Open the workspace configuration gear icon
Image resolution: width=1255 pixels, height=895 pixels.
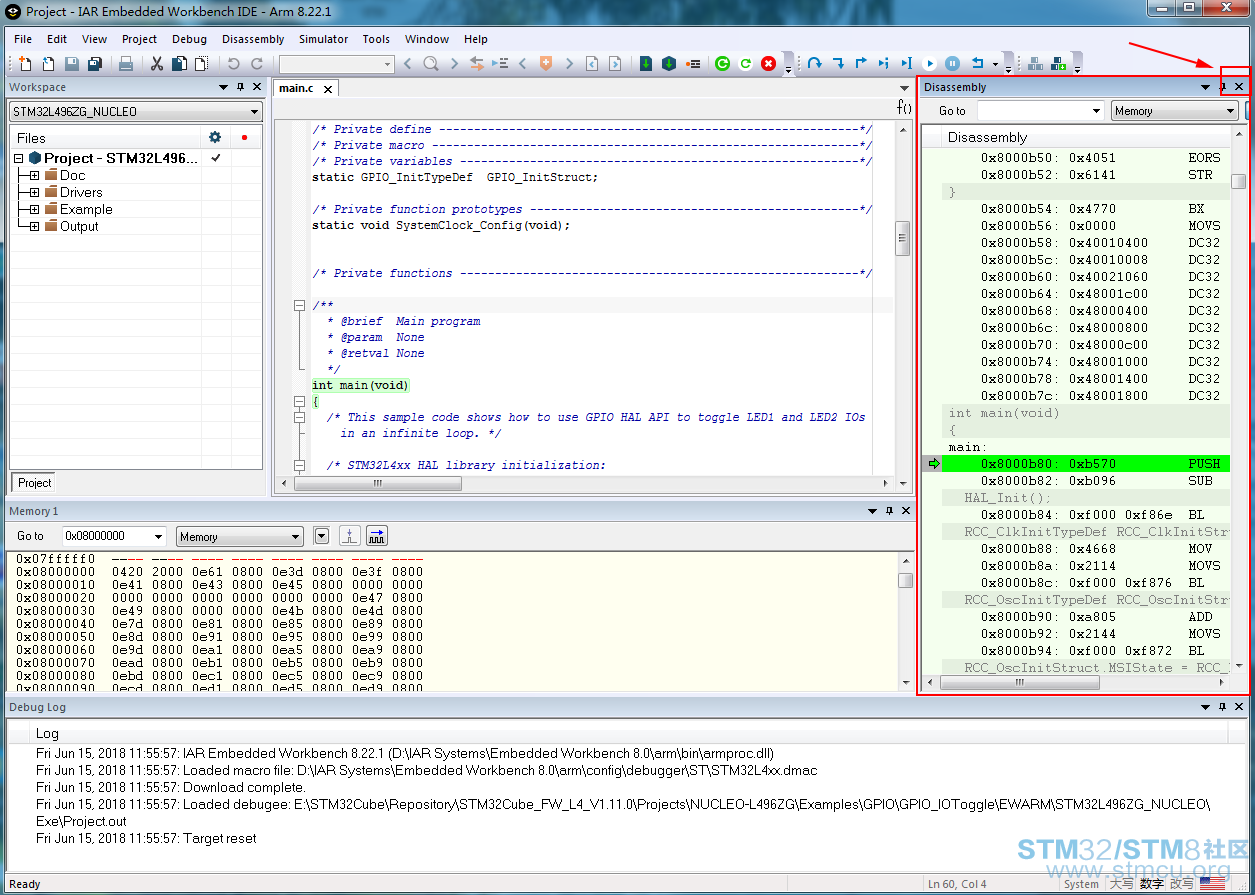[x=215, y=137]
